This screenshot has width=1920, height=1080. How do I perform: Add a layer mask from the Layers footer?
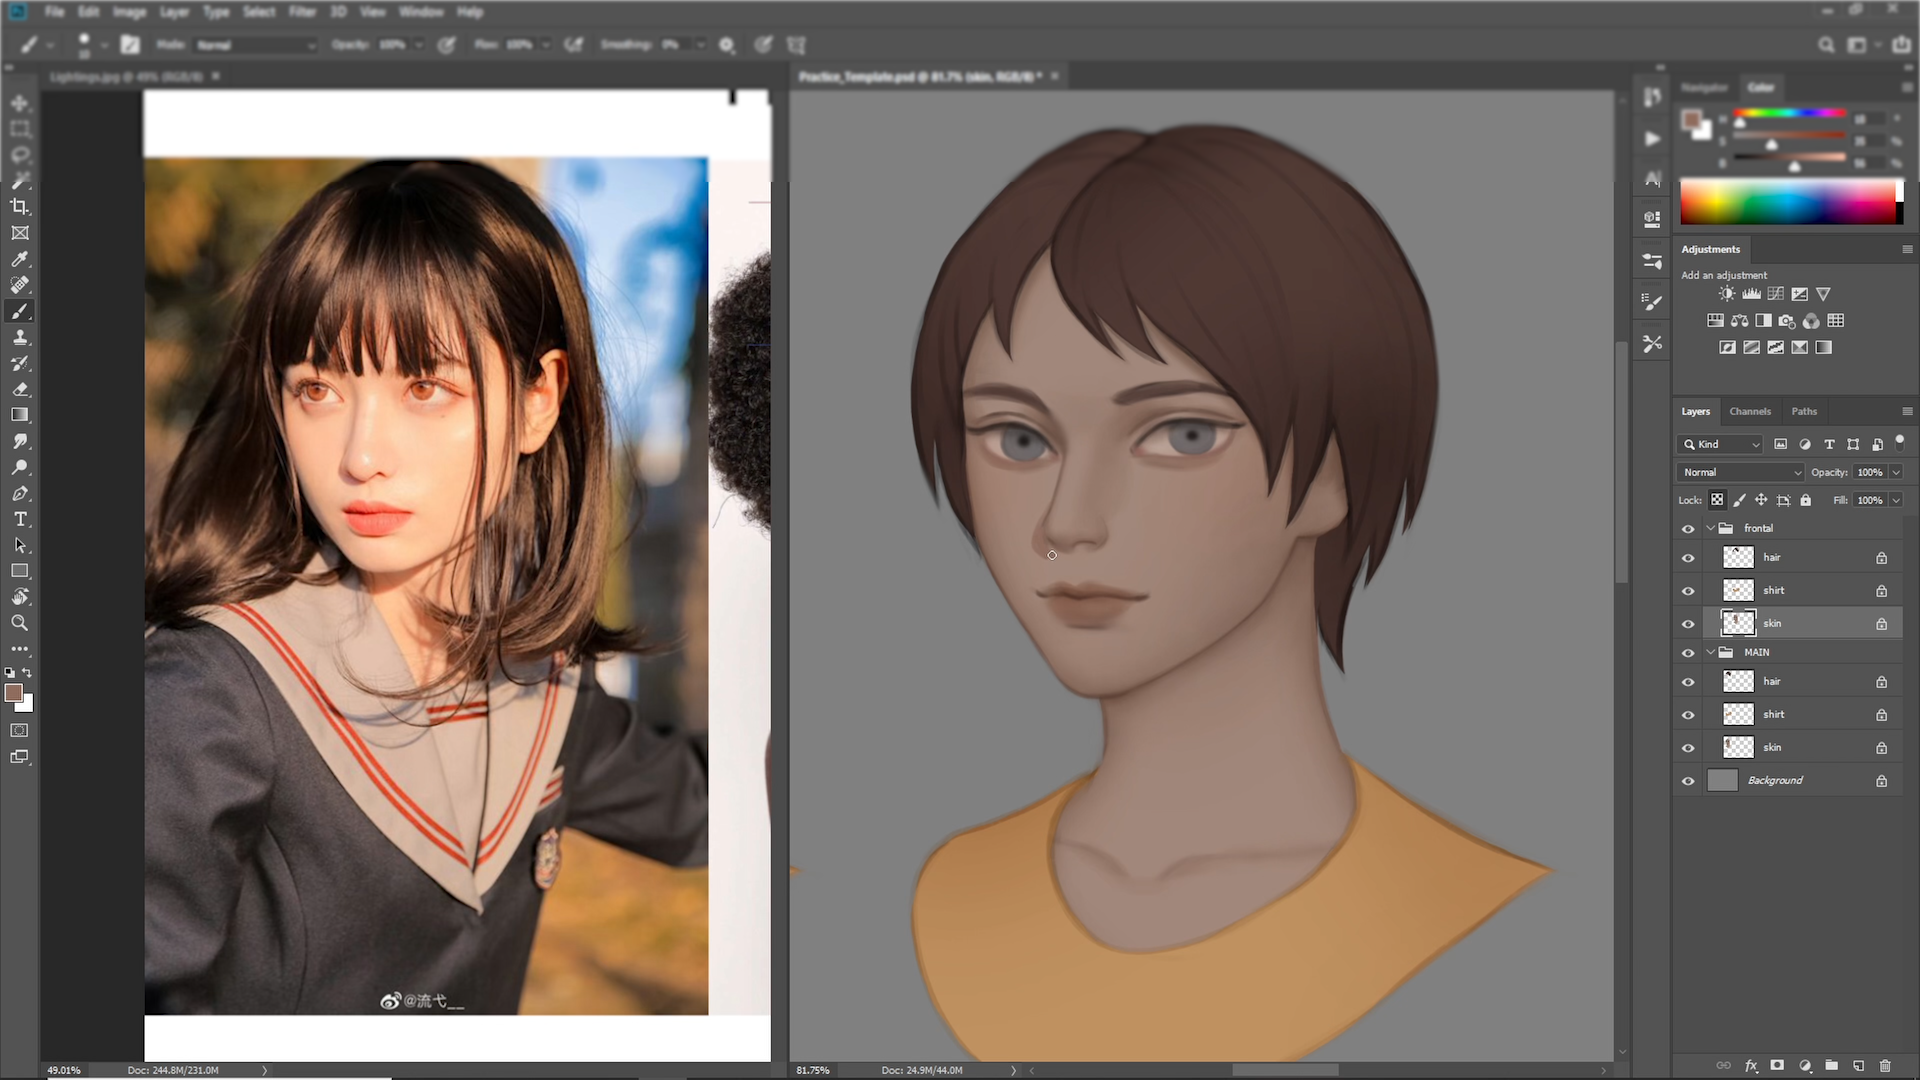point(1777,1066)
